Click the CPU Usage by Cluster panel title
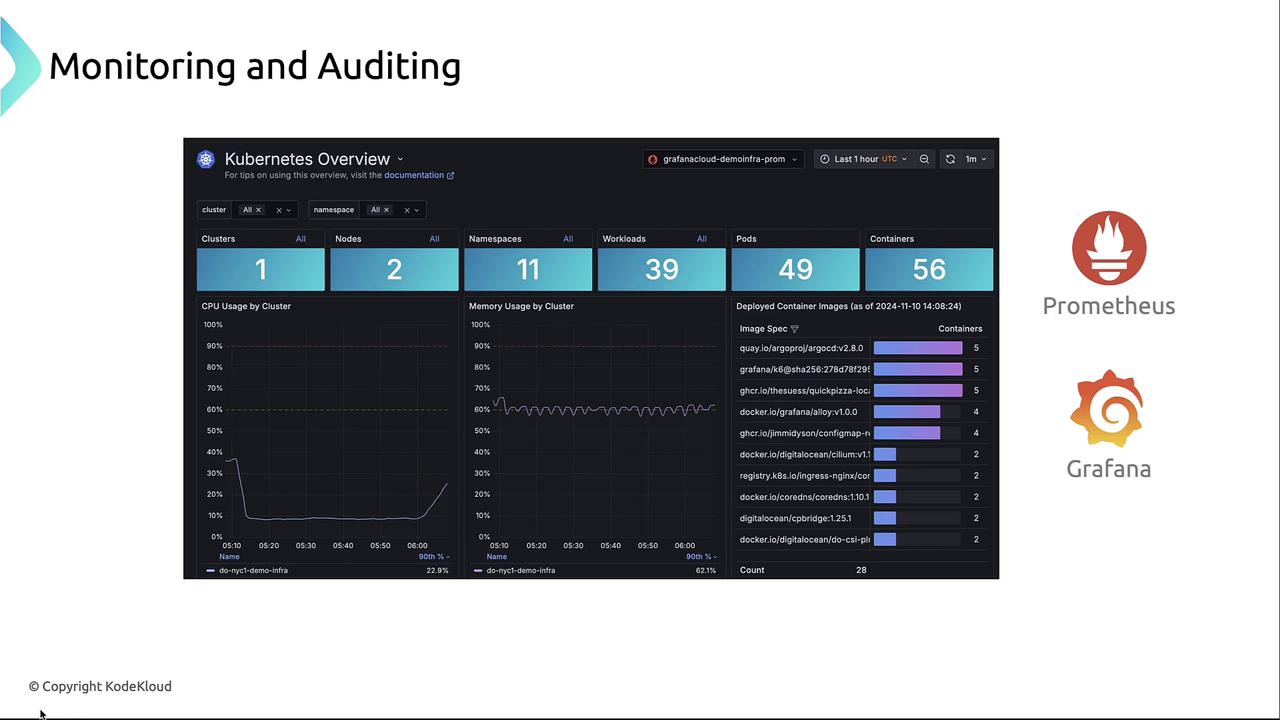 click(x=246, y=306)
